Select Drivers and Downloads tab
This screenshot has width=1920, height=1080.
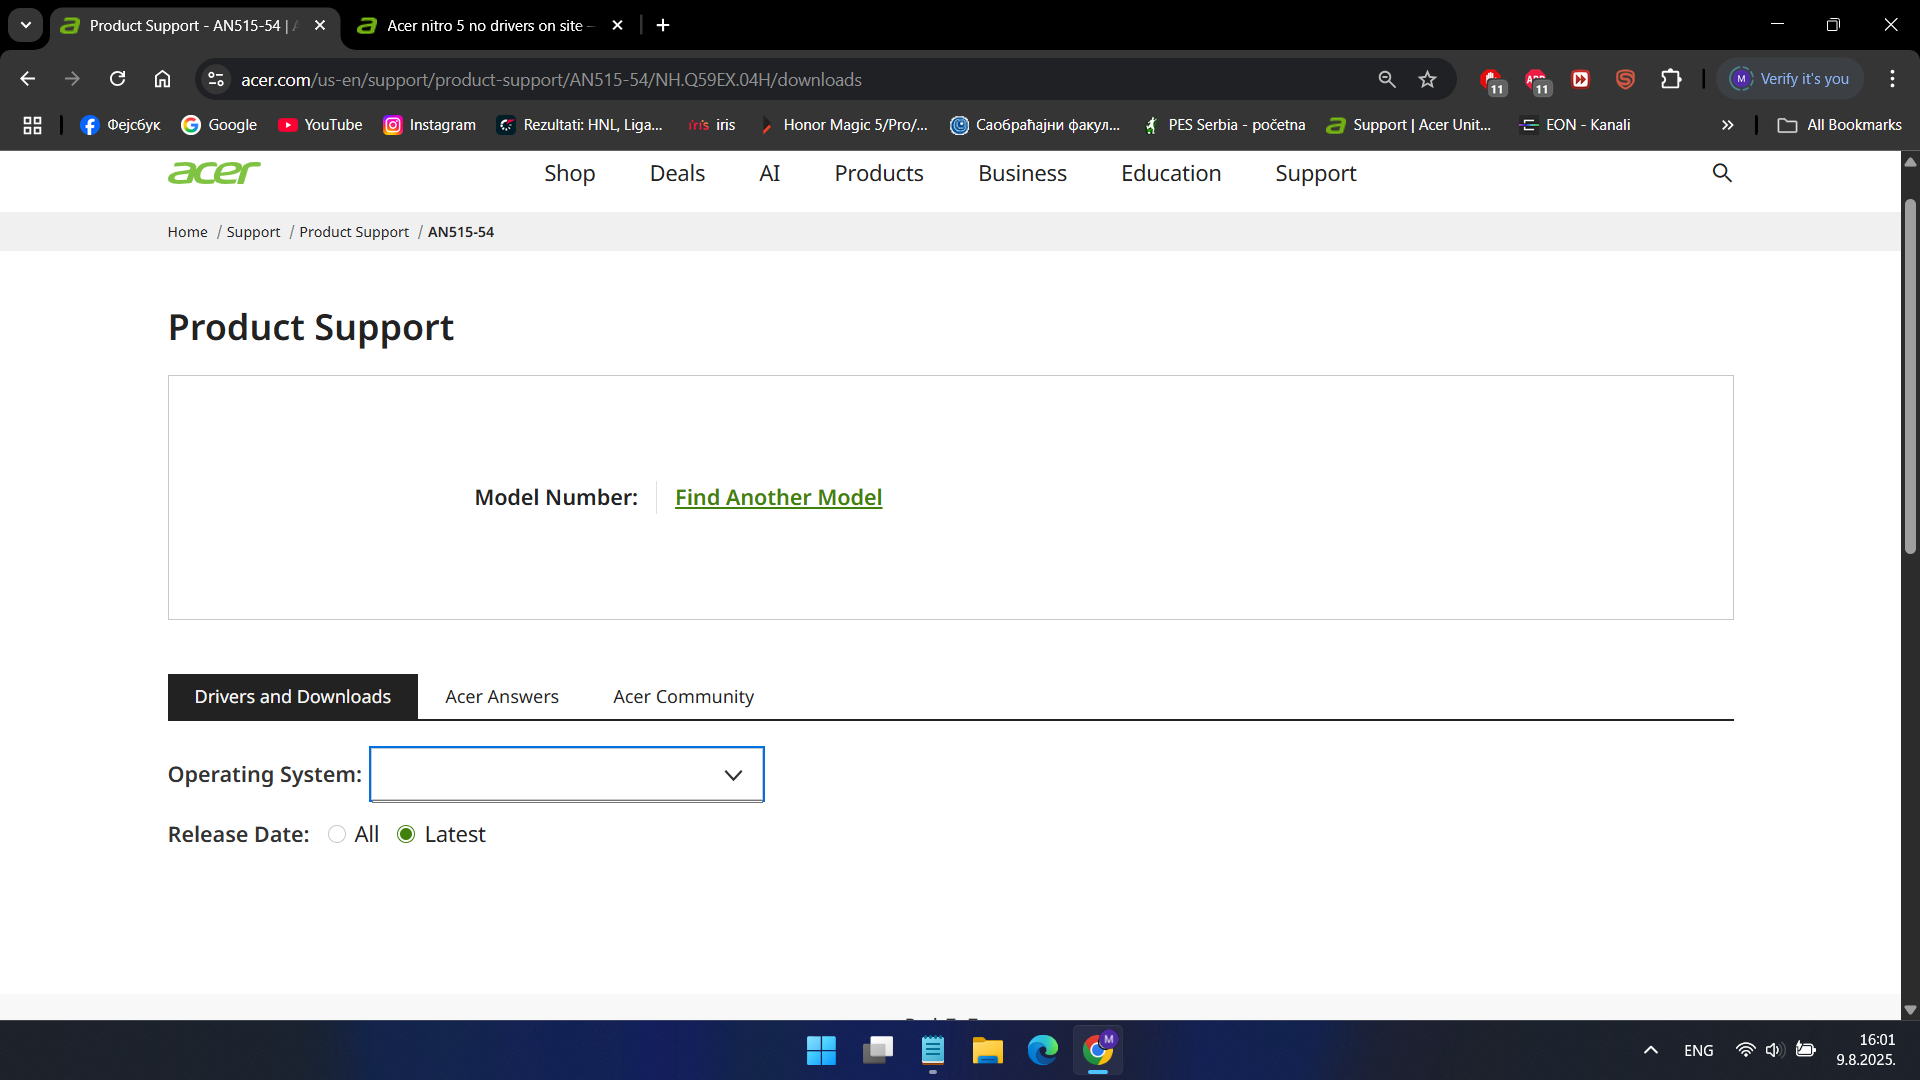(x=293, y=697)
